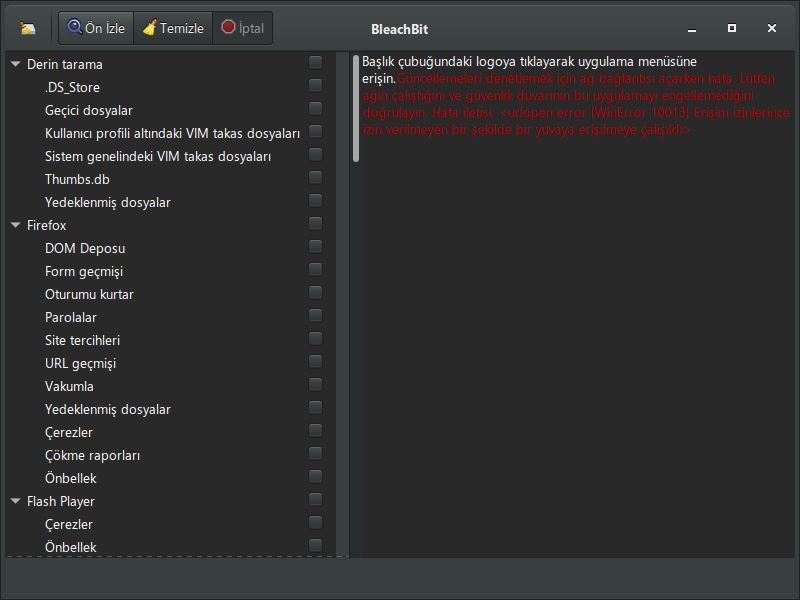Maximize the BleachBit window
The image size is (800, 600).
732,28
